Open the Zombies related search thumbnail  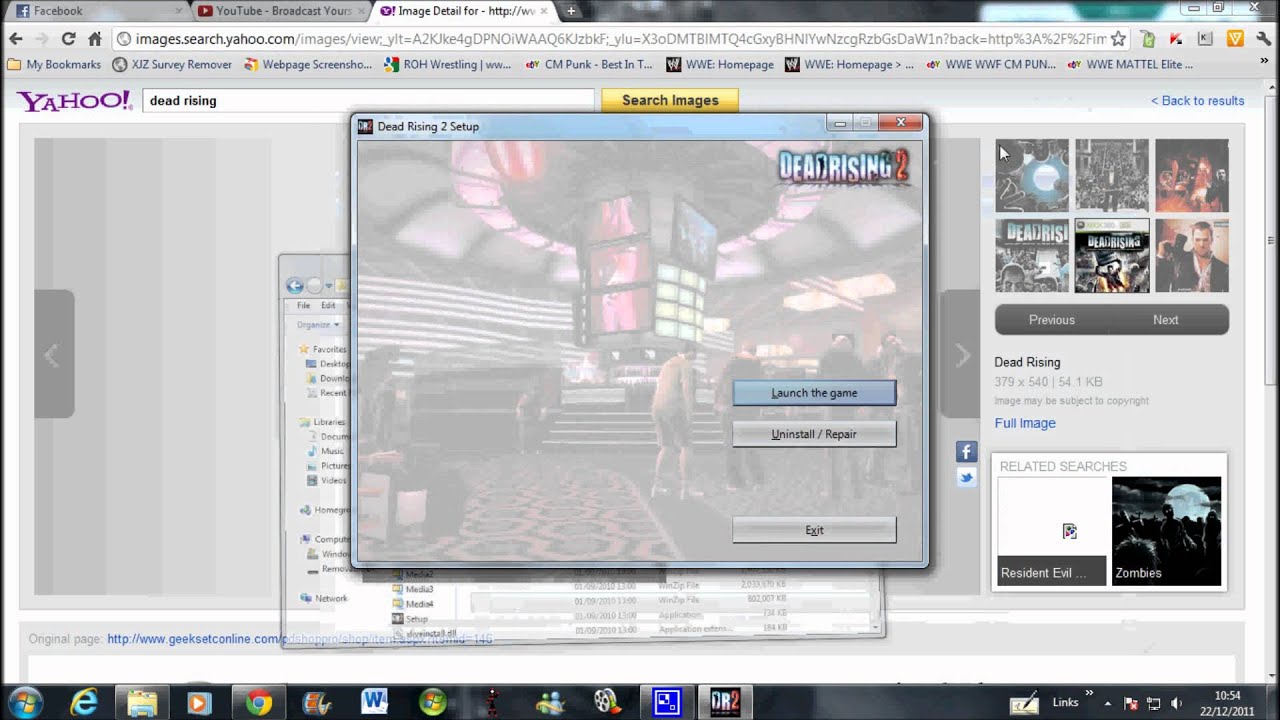[1166, 531]
